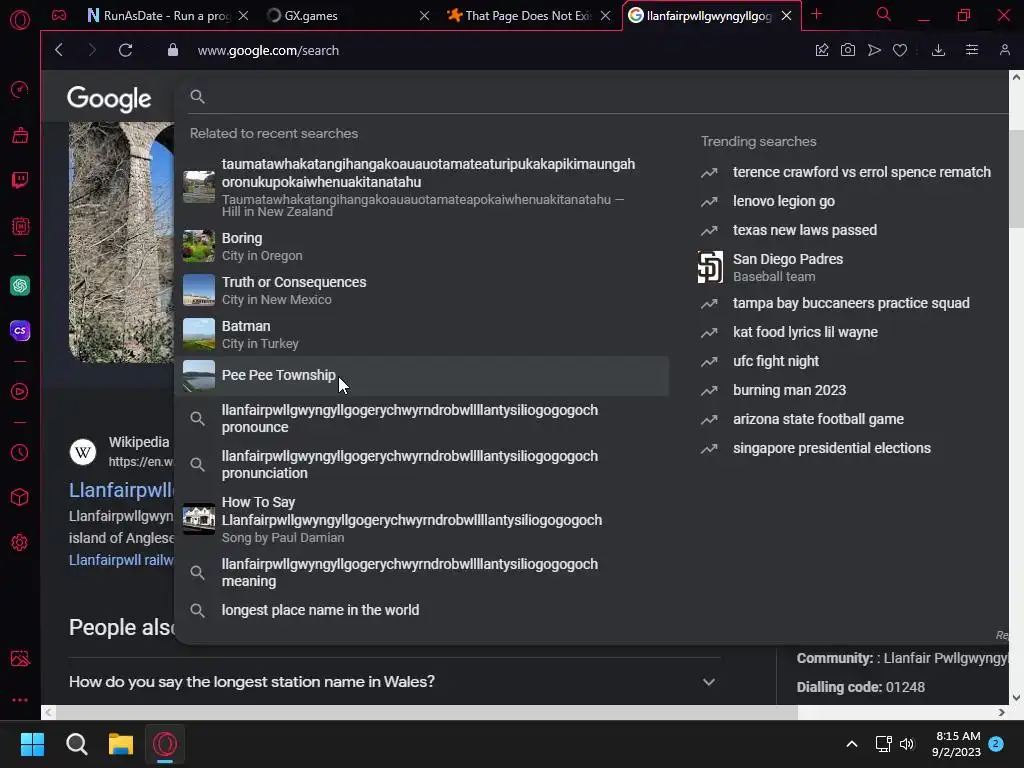
Task: Click the horizontal scrollbar of the page
Action: point(426,712)
